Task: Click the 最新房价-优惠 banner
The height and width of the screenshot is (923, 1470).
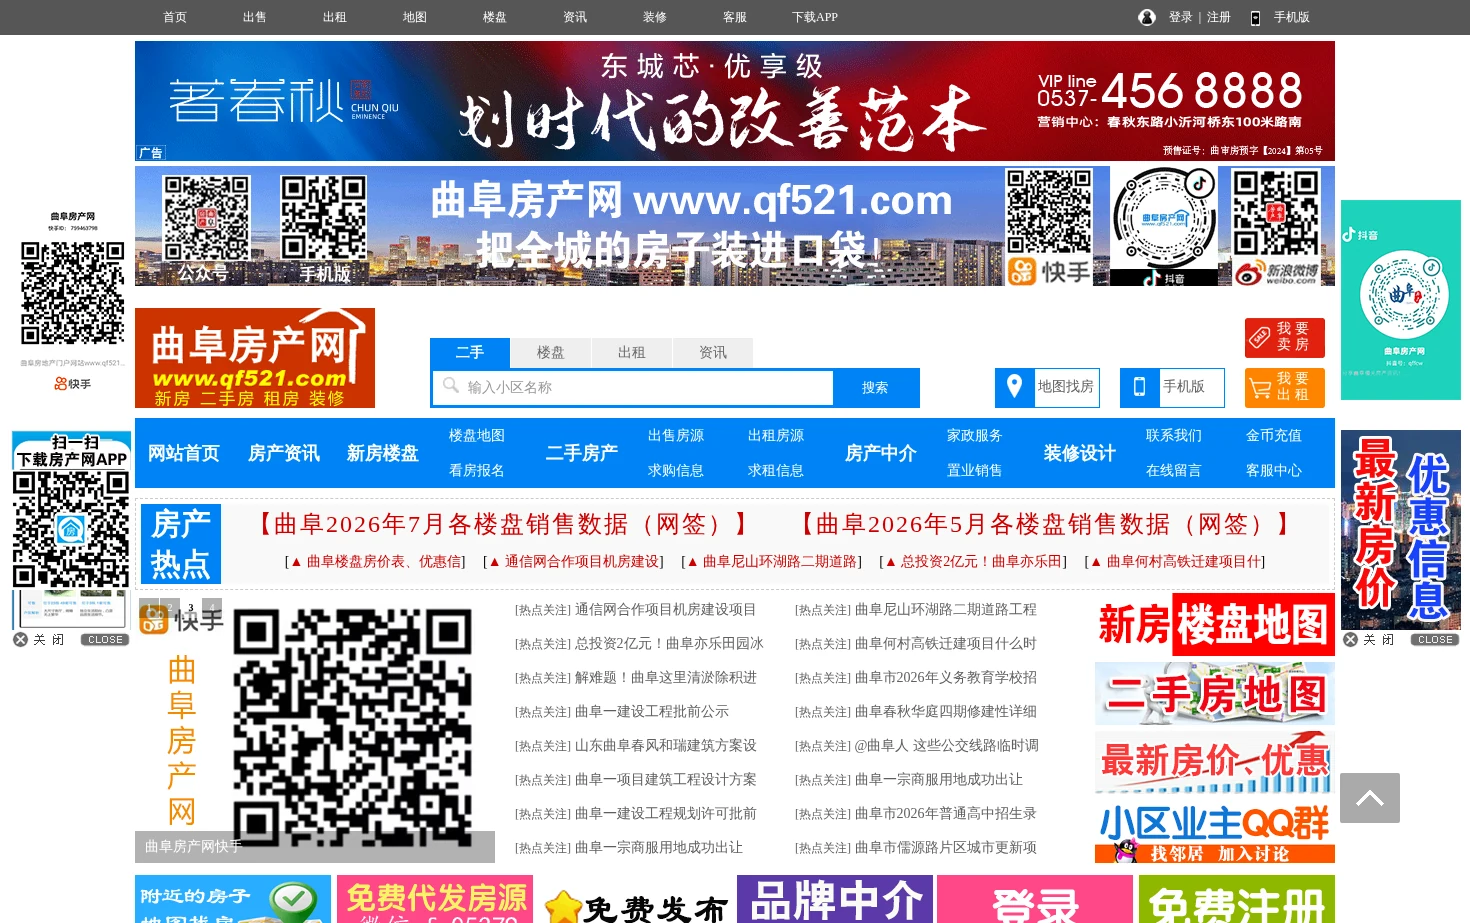Action: 1215,763
